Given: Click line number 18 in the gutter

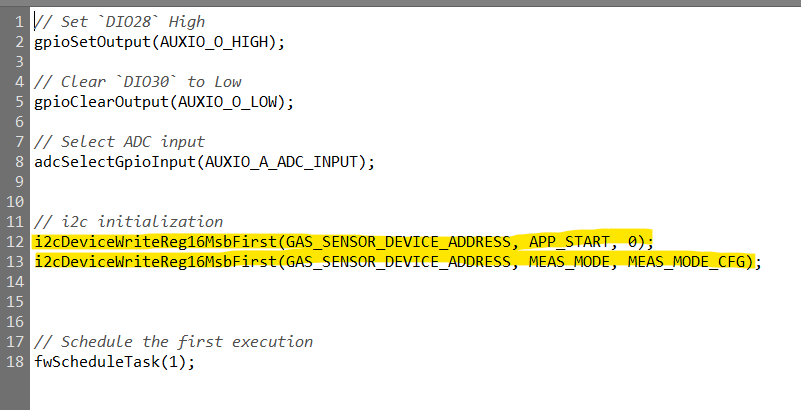Looking at the screenshot, I should pos(15,362).
